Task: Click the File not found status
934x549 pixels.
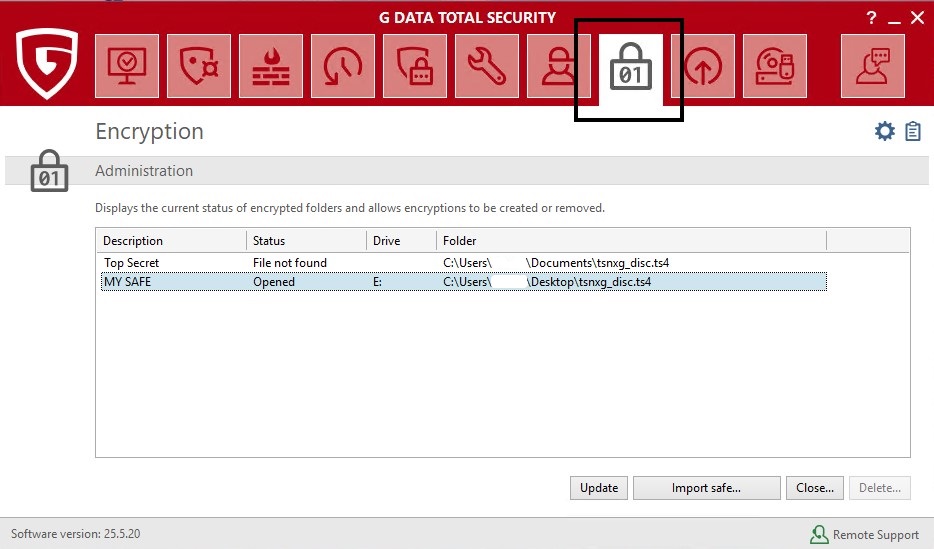Action: [289, 263]
